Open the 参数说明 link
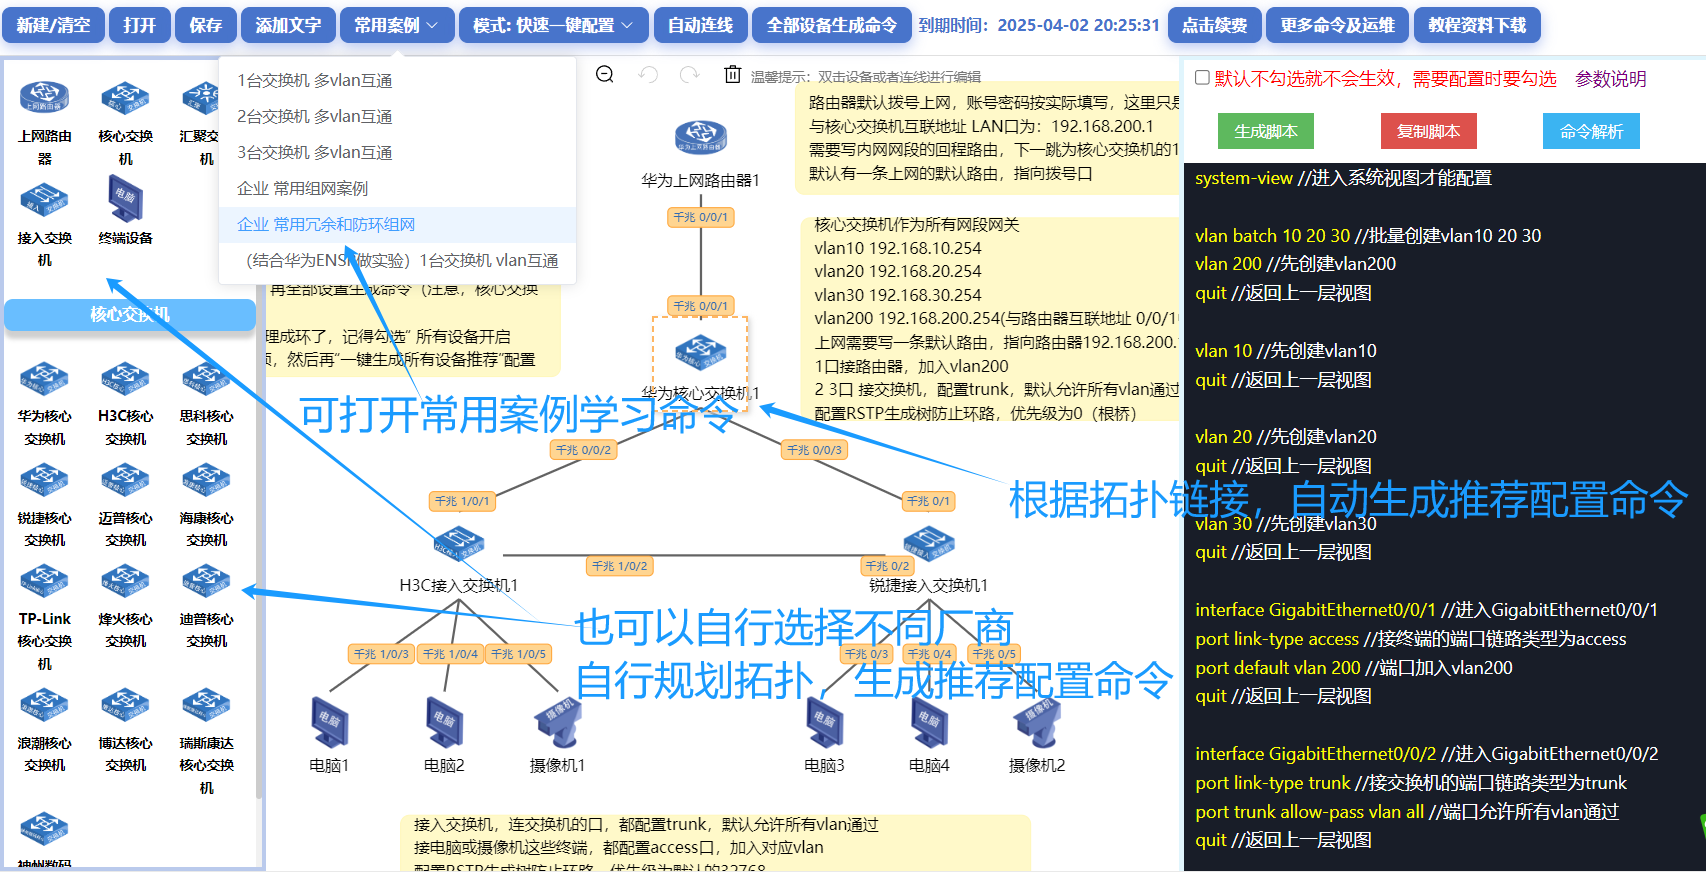 [1610, 79]
